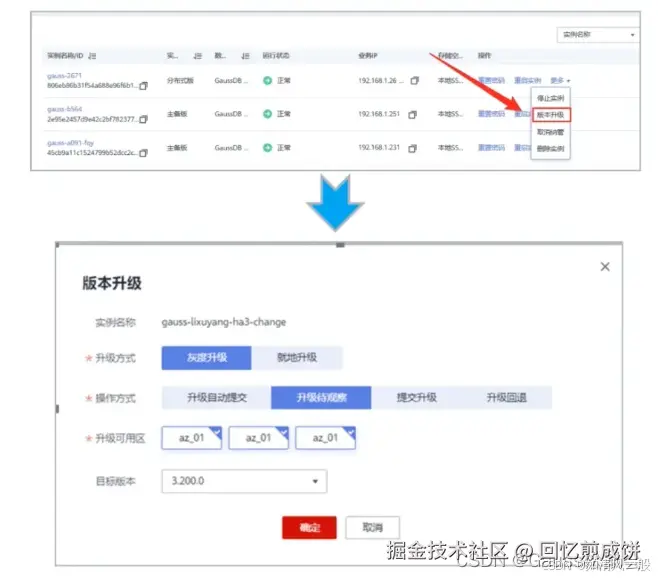Click the red 确定 button
This screenshot has width=658, height=579.
click(x=309, y=527)
